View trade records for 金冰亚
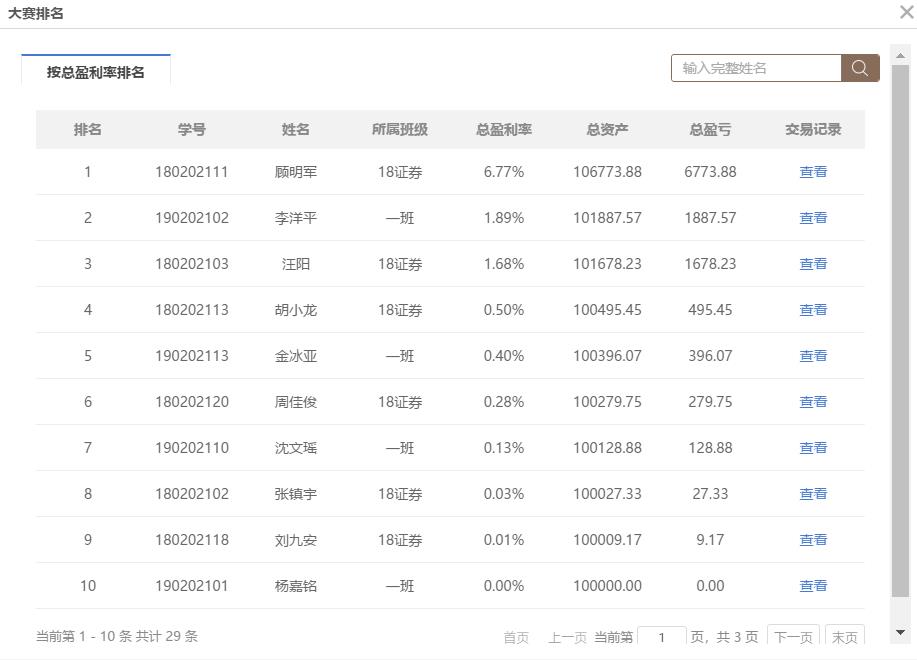The width and height of the screenshot is (917, 660). [813, 356]
